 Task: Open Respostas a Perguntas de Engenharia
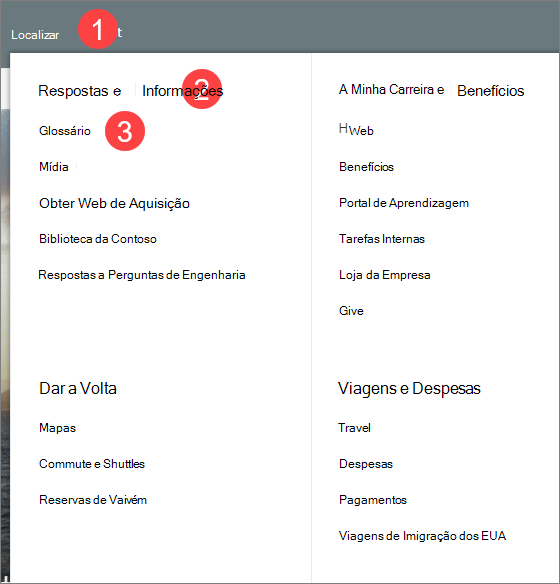(x=142, y=275)
